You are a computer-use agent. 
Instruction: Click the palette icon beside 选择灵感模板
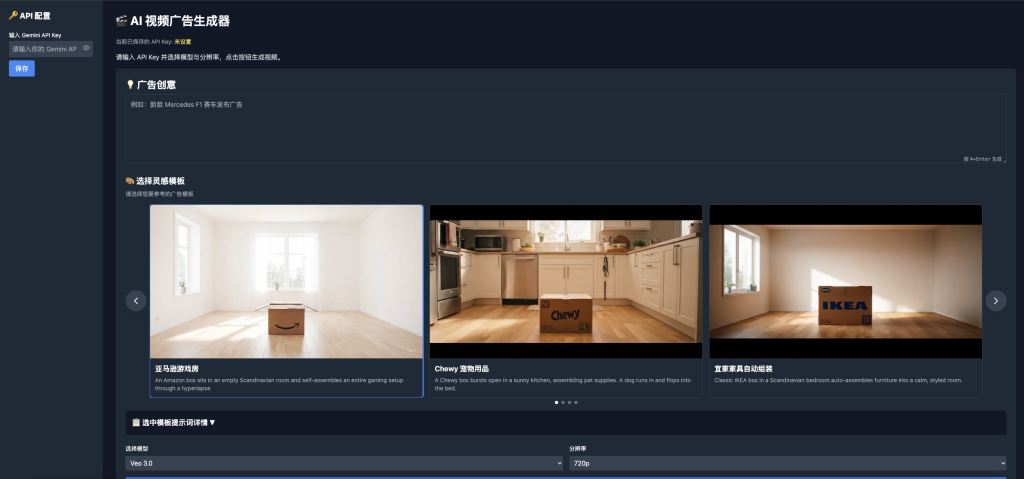point(130,181)
